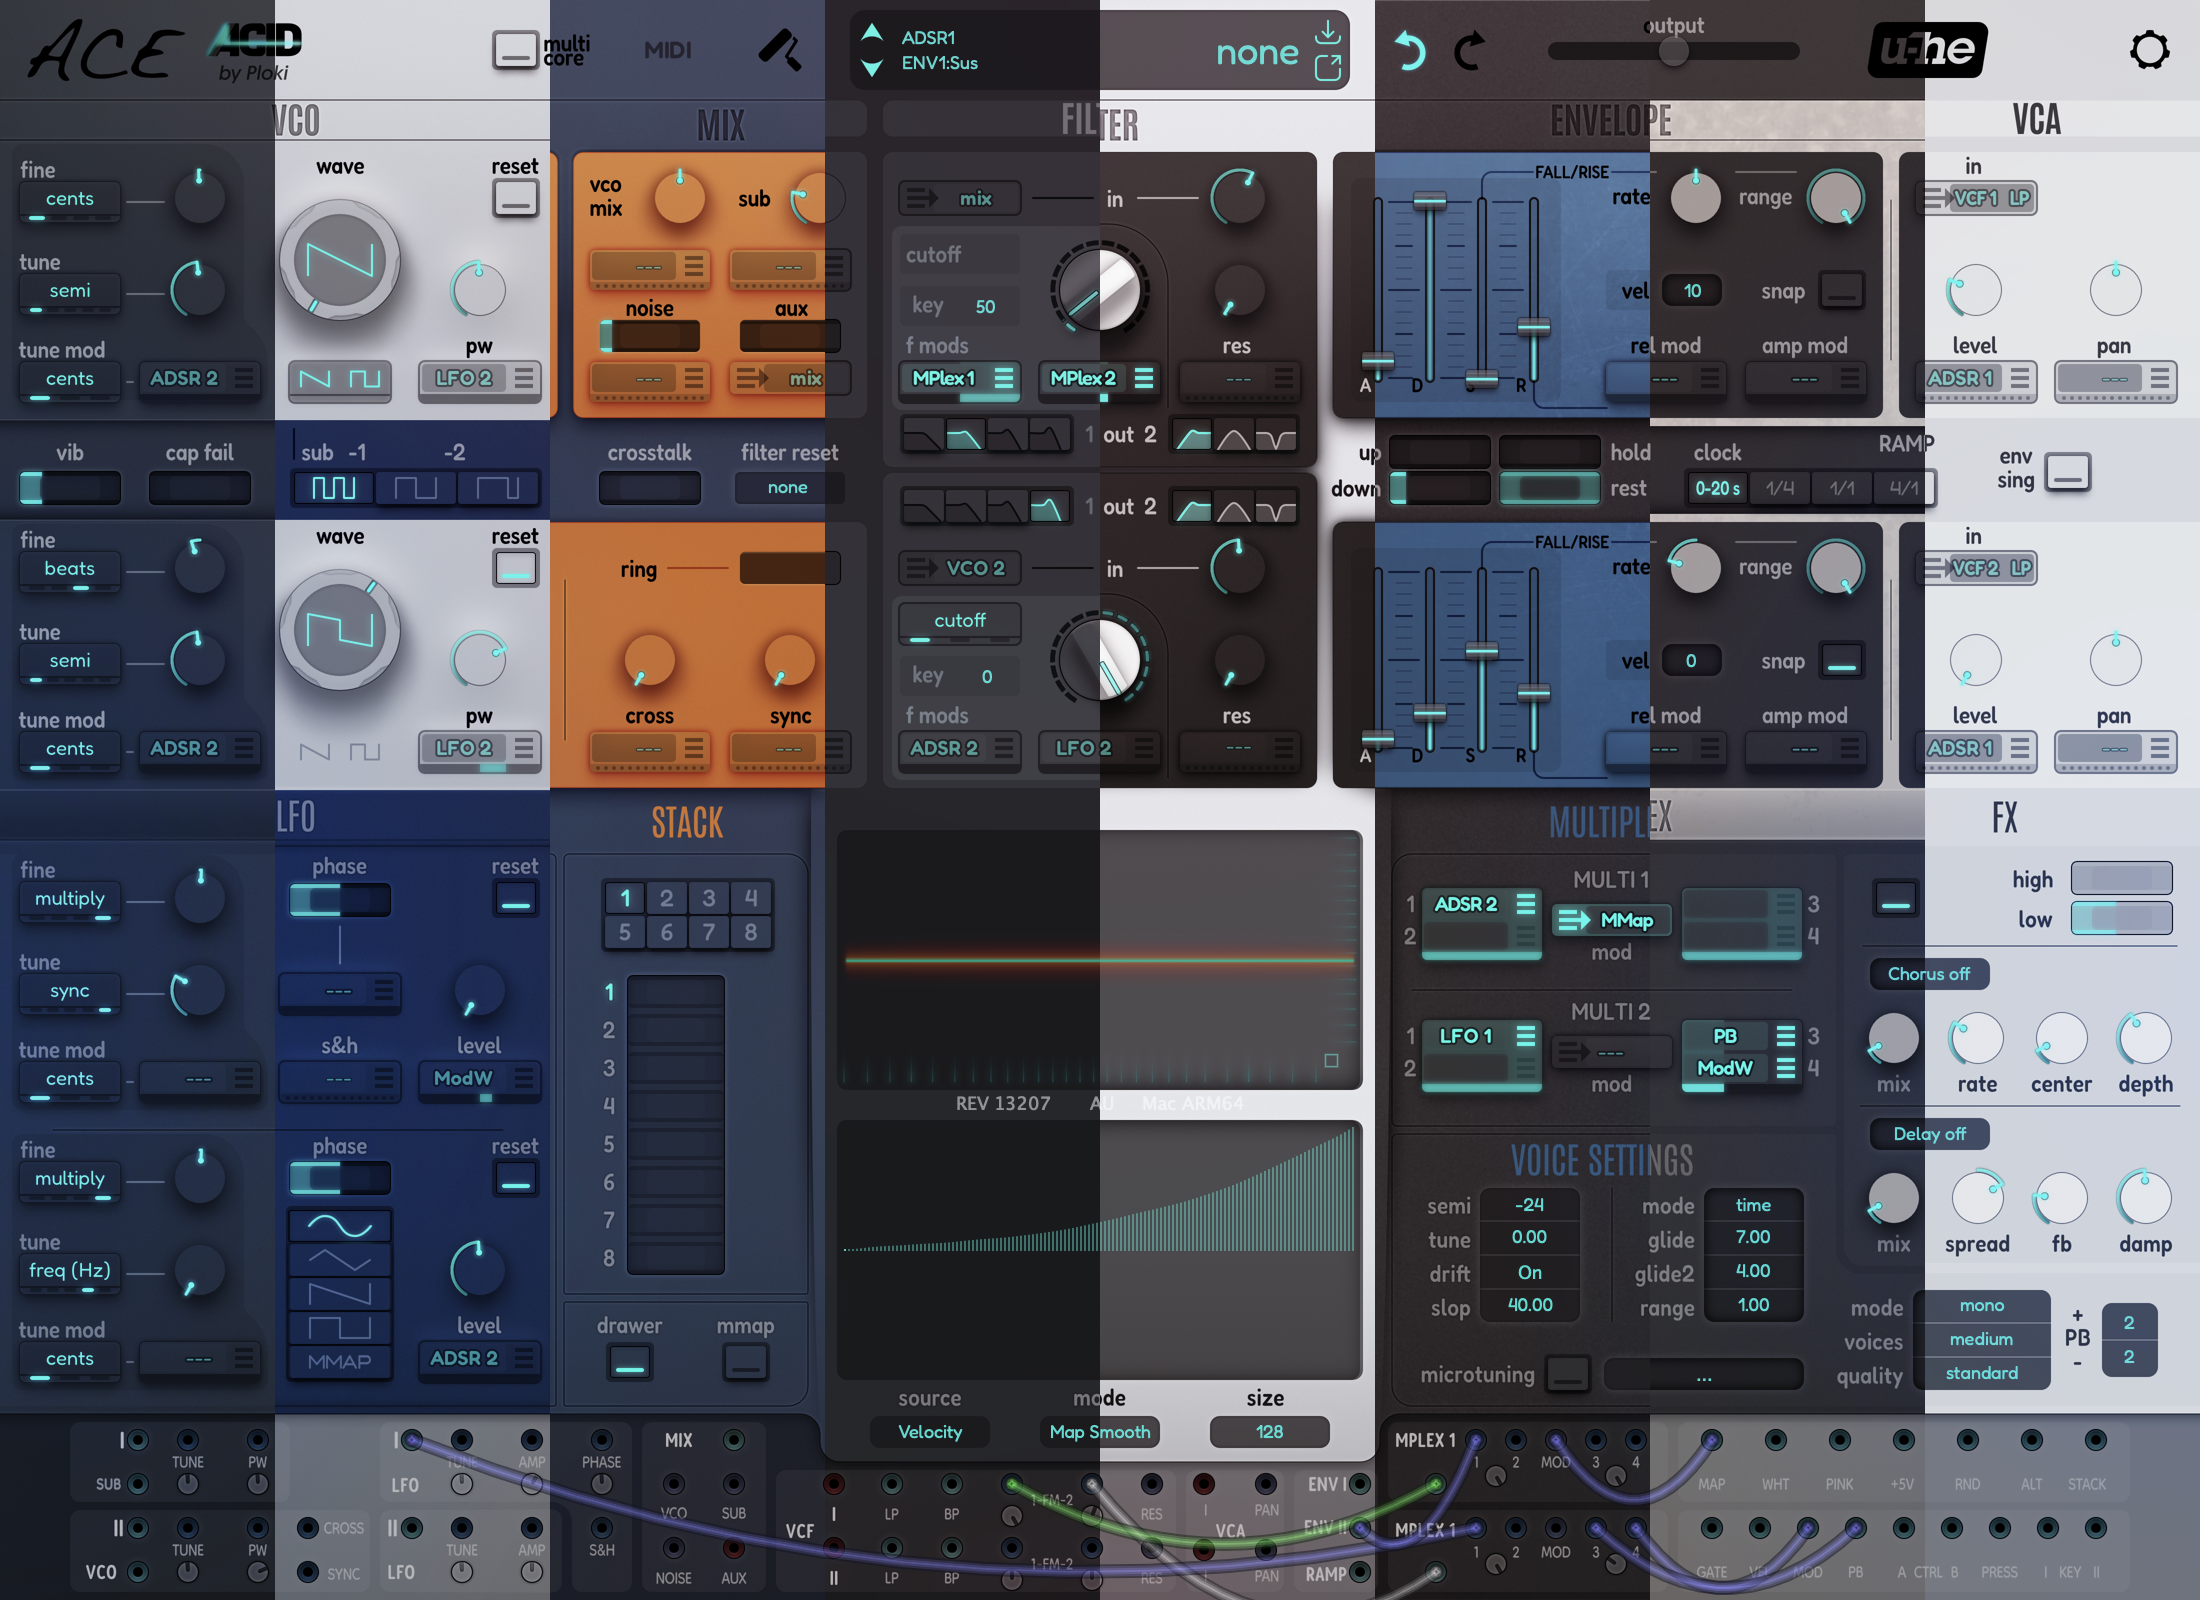This screenshot has height=1600, width=2200.
Task: Open settings with the gear icon
Action: click(x=2149, y=50)
